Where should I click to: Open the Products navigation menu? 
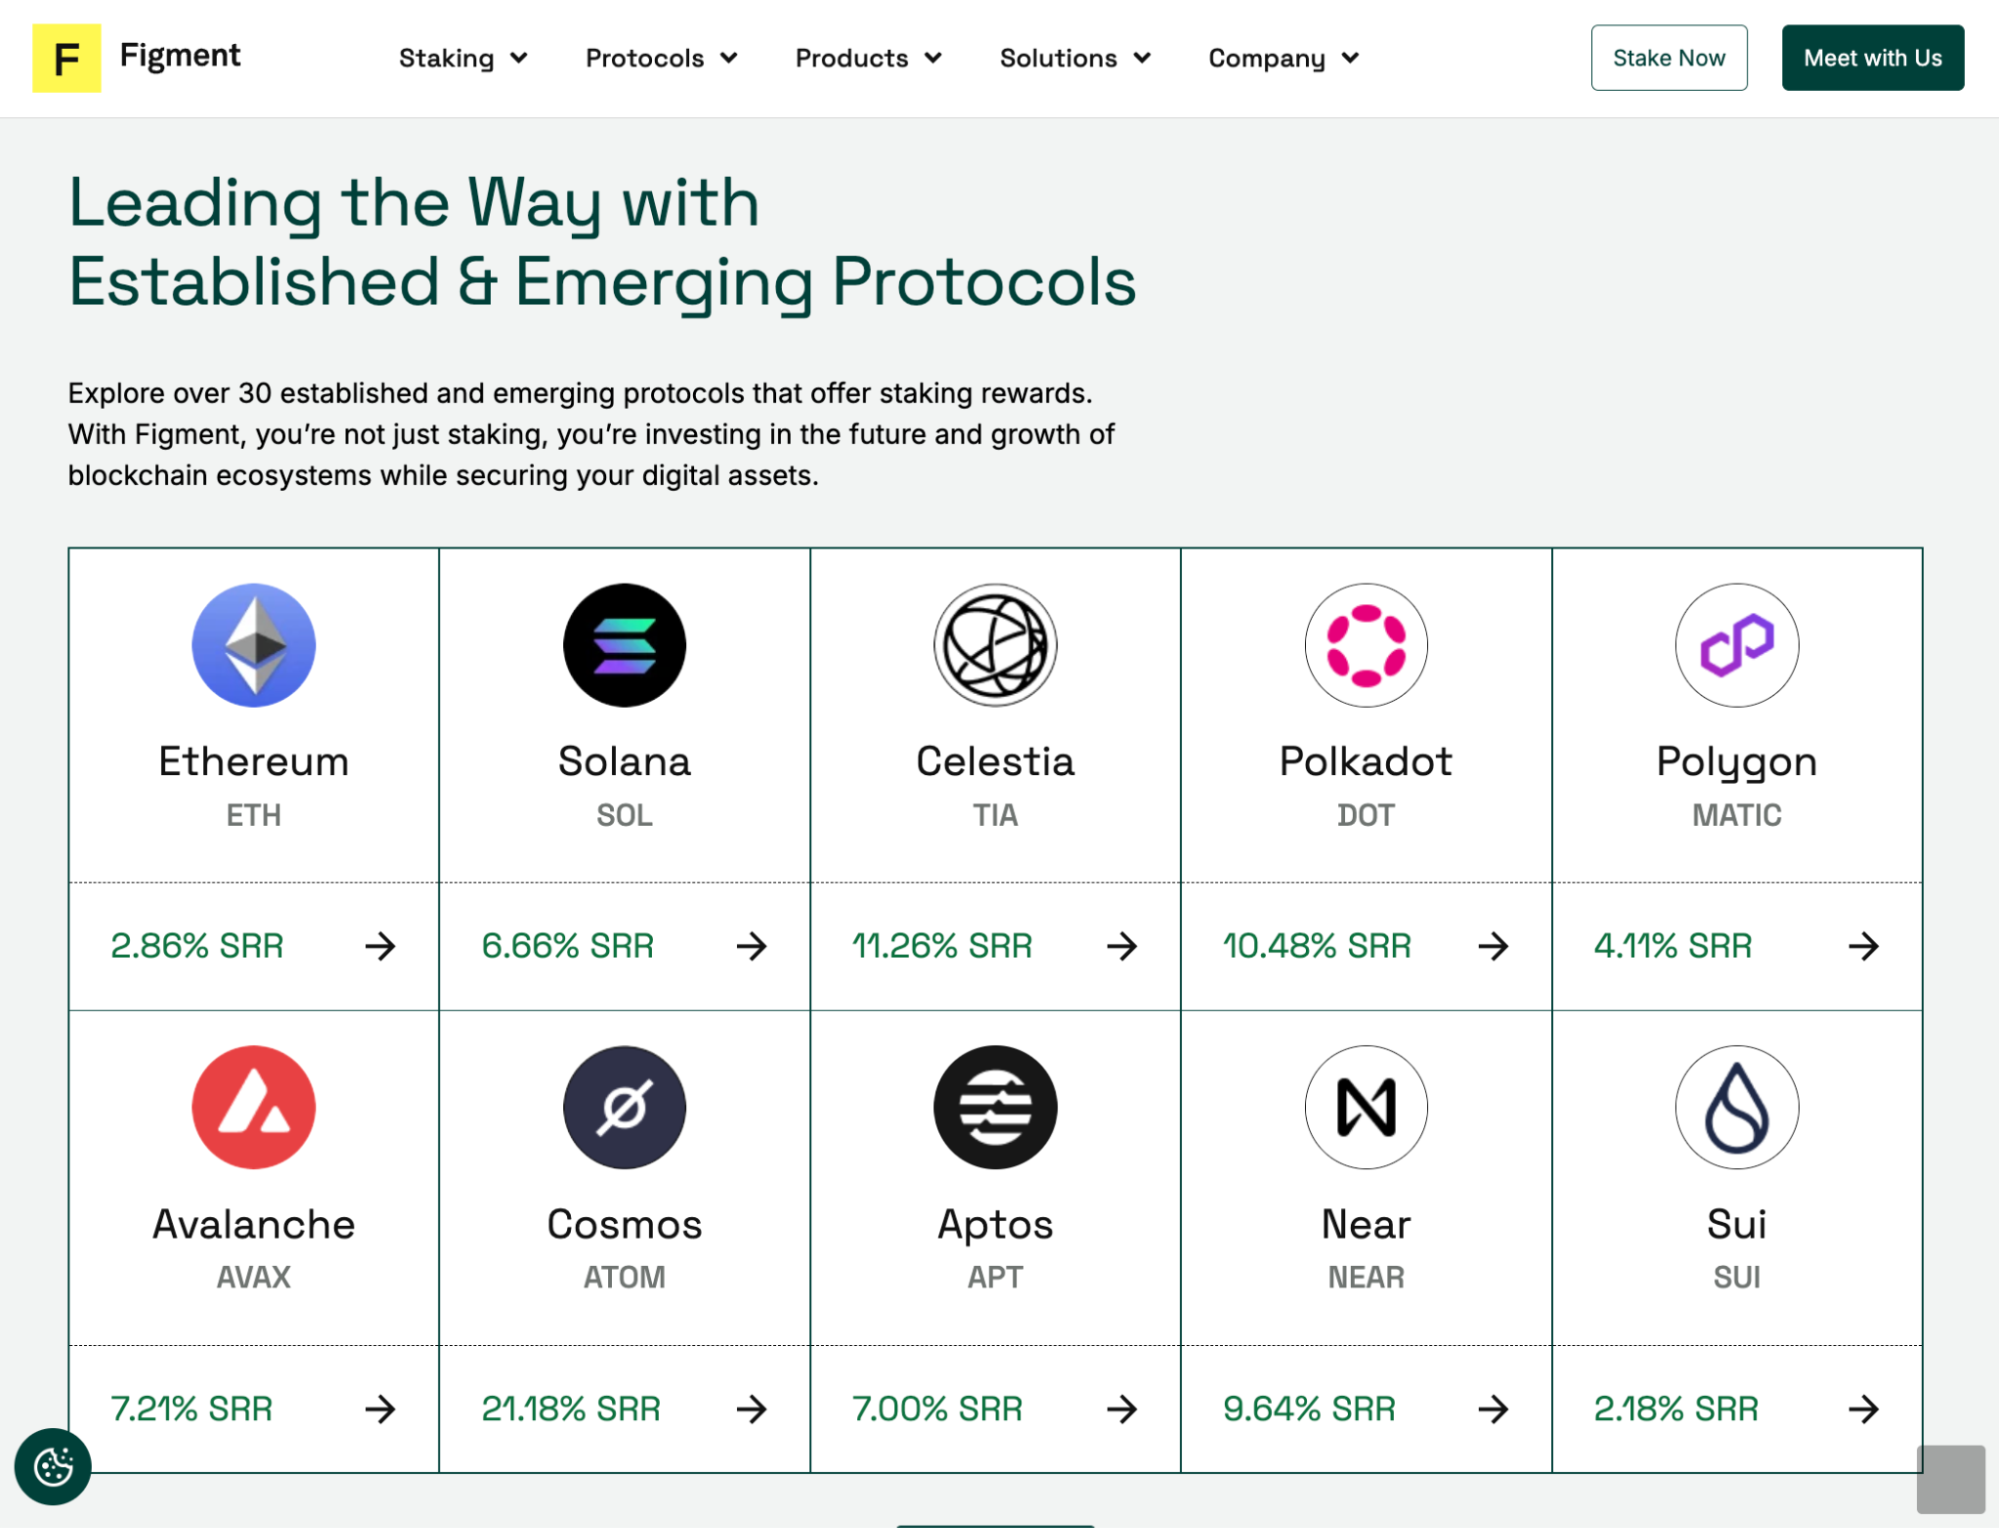coord(868,58)
